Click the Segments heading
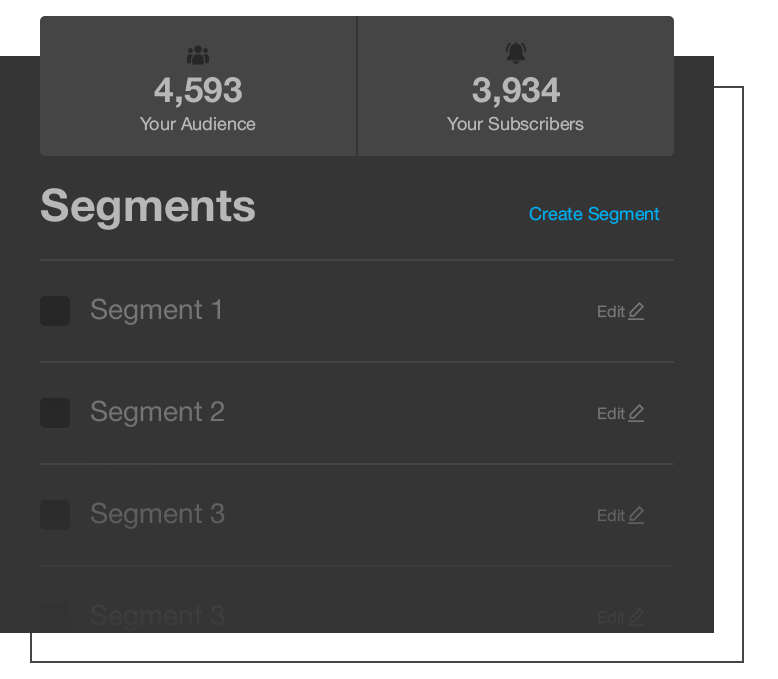The height and width of the screenshot is (679, 778). point(148,207)
